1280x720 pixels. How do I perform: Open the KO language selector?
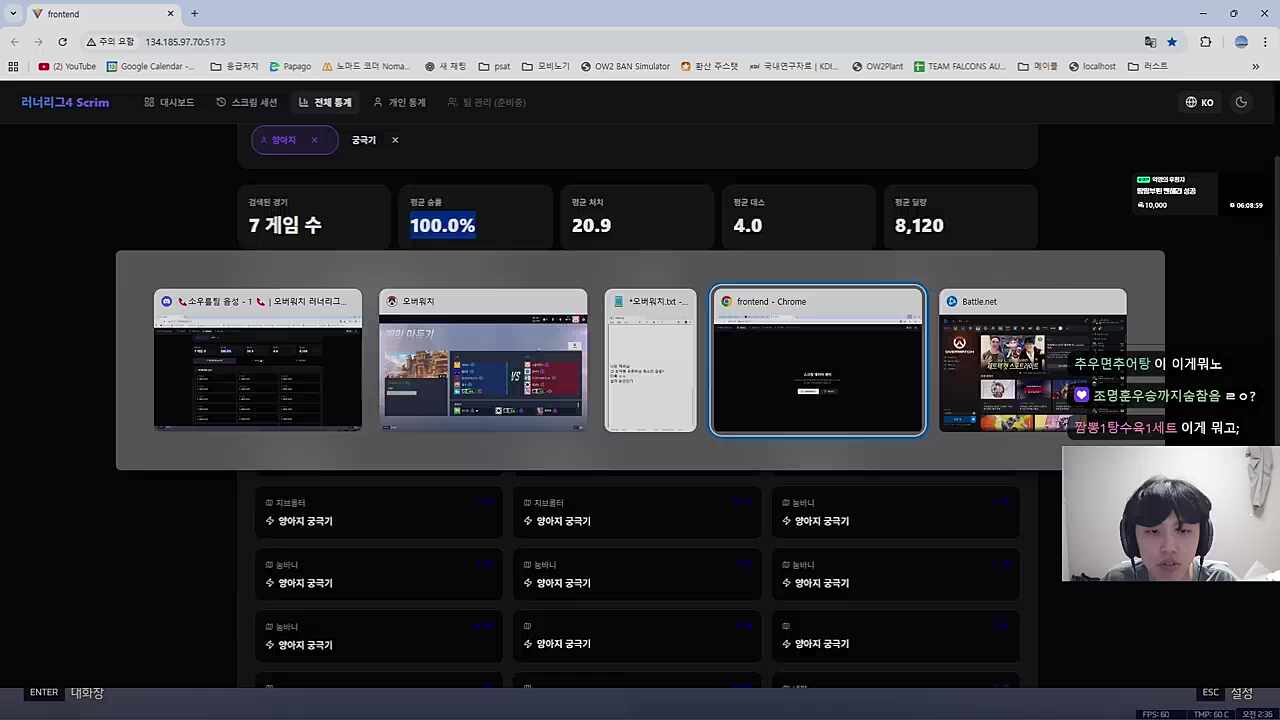click(x=1199, y=102)
